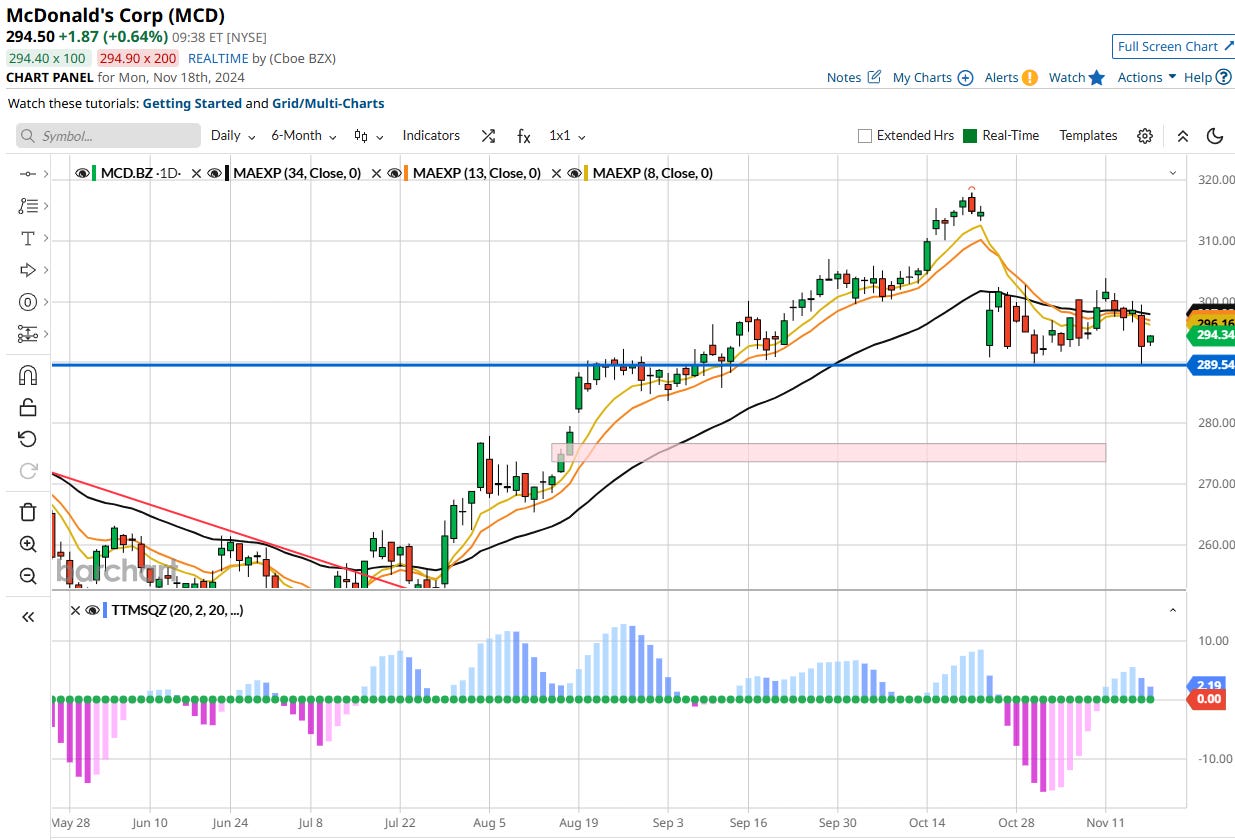Zoom out of the chart
1235x840 pixels.
pyautogui.click(x=28, y=576)
